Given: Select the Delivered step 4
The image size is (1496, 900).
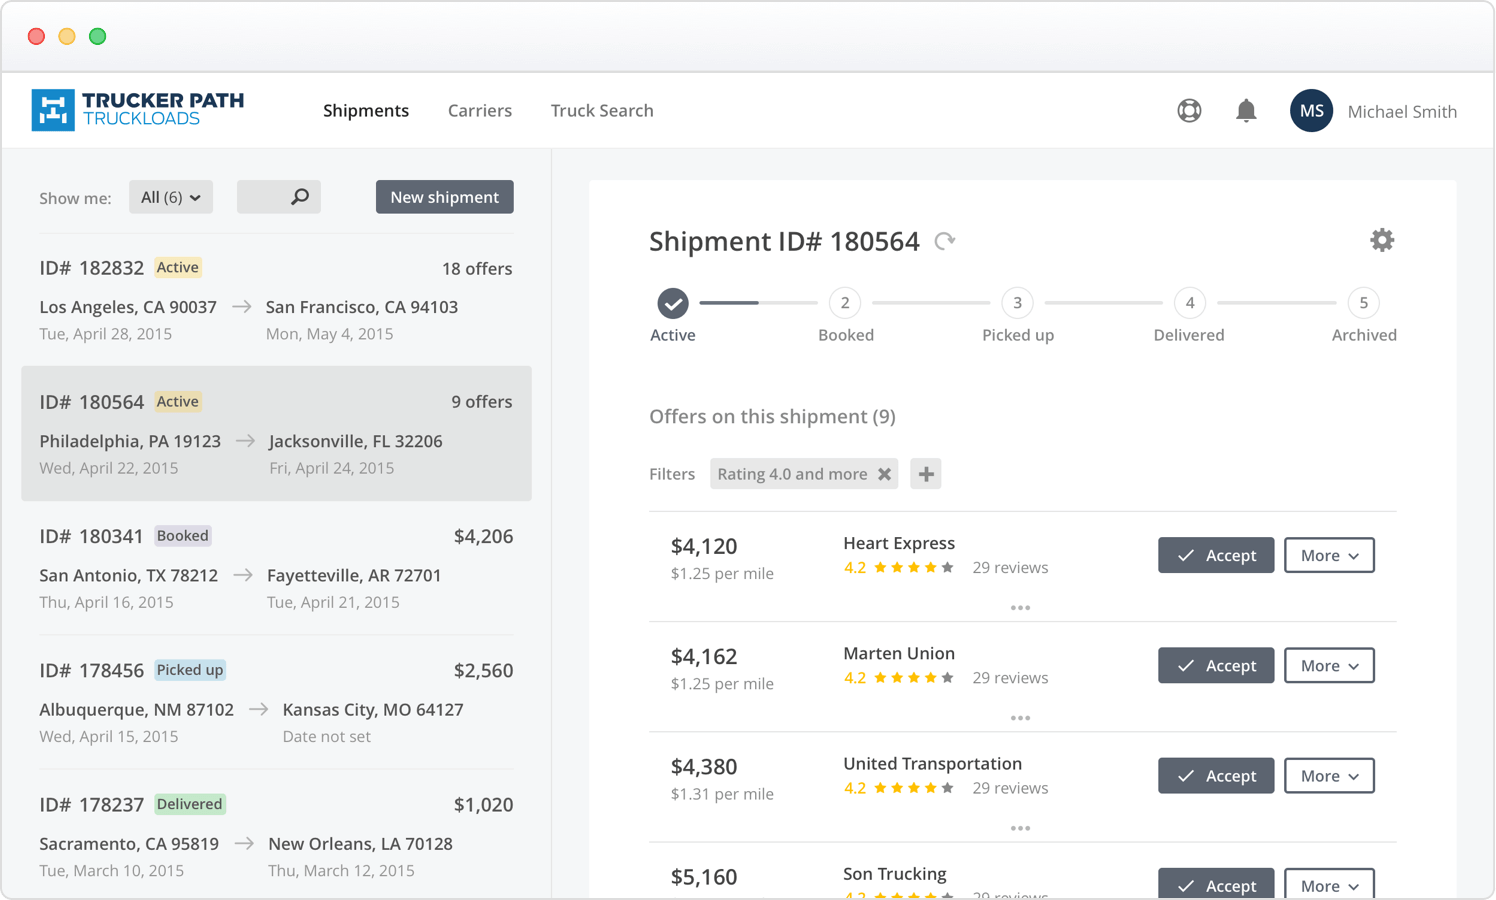Looking at the screenshot, I should coord(1190,303).
